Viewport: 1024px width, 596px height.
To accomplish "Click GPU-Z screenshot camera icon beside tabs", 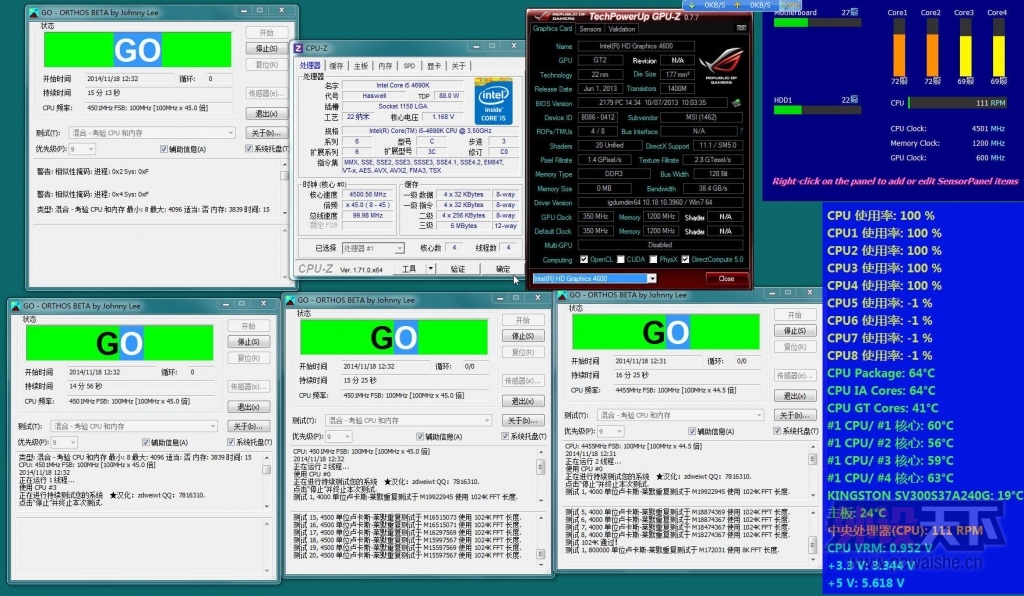I will 741,28.
